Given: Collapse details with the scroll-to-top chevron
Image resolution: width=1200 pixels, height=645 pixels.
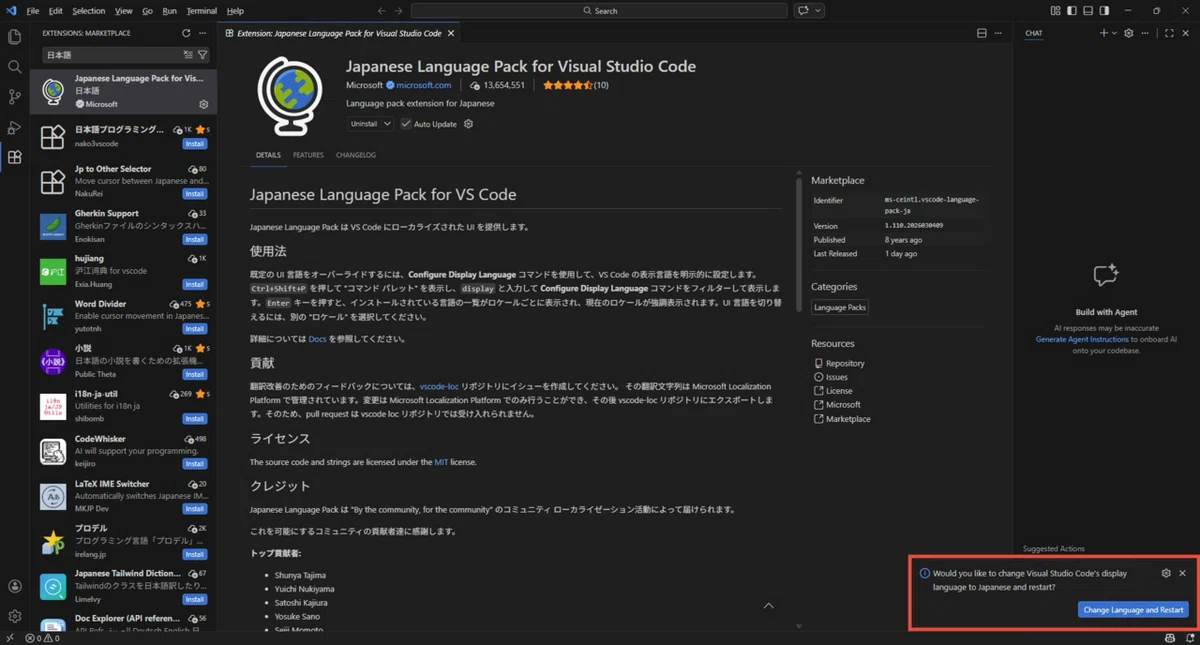Looking at the screenshot, I should pyautogui.click(x=768, y=606).
